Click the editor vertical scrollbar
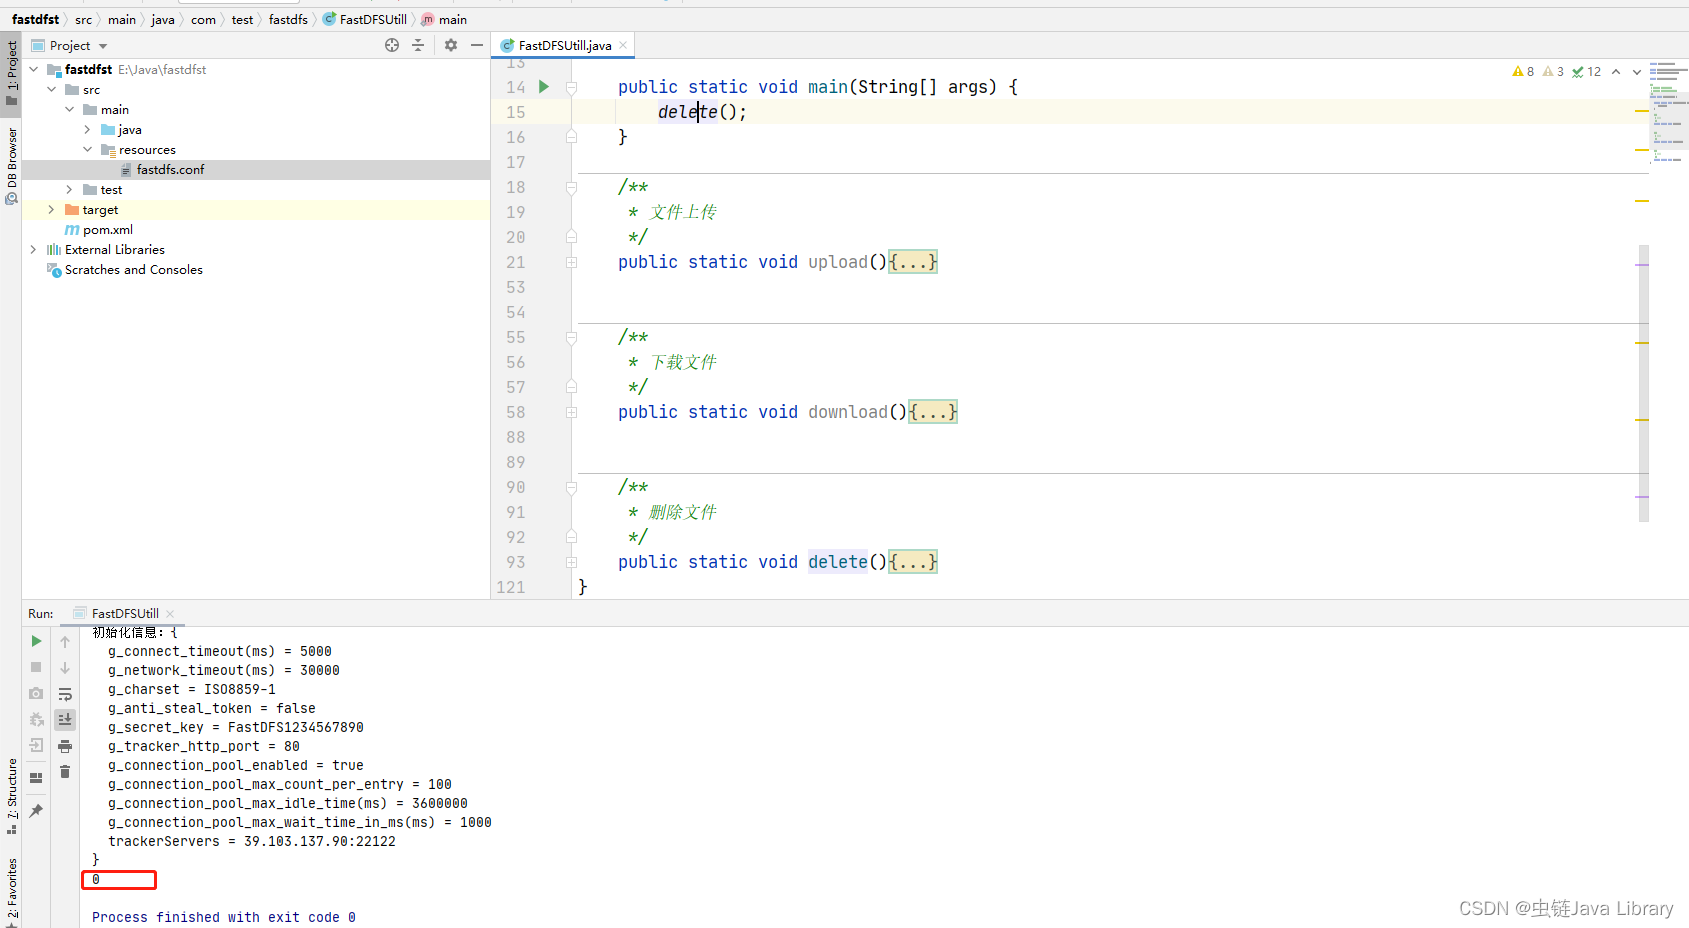Image resolution: width=1689 pixels, height=928 pixels. pos(1643,383)
